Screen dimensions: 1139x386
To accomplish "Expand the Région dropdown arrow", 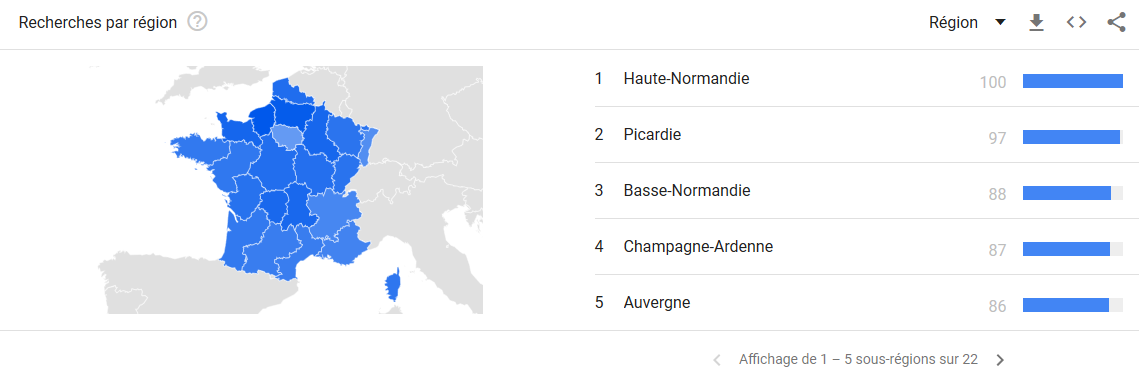I will pos(1000,23).
